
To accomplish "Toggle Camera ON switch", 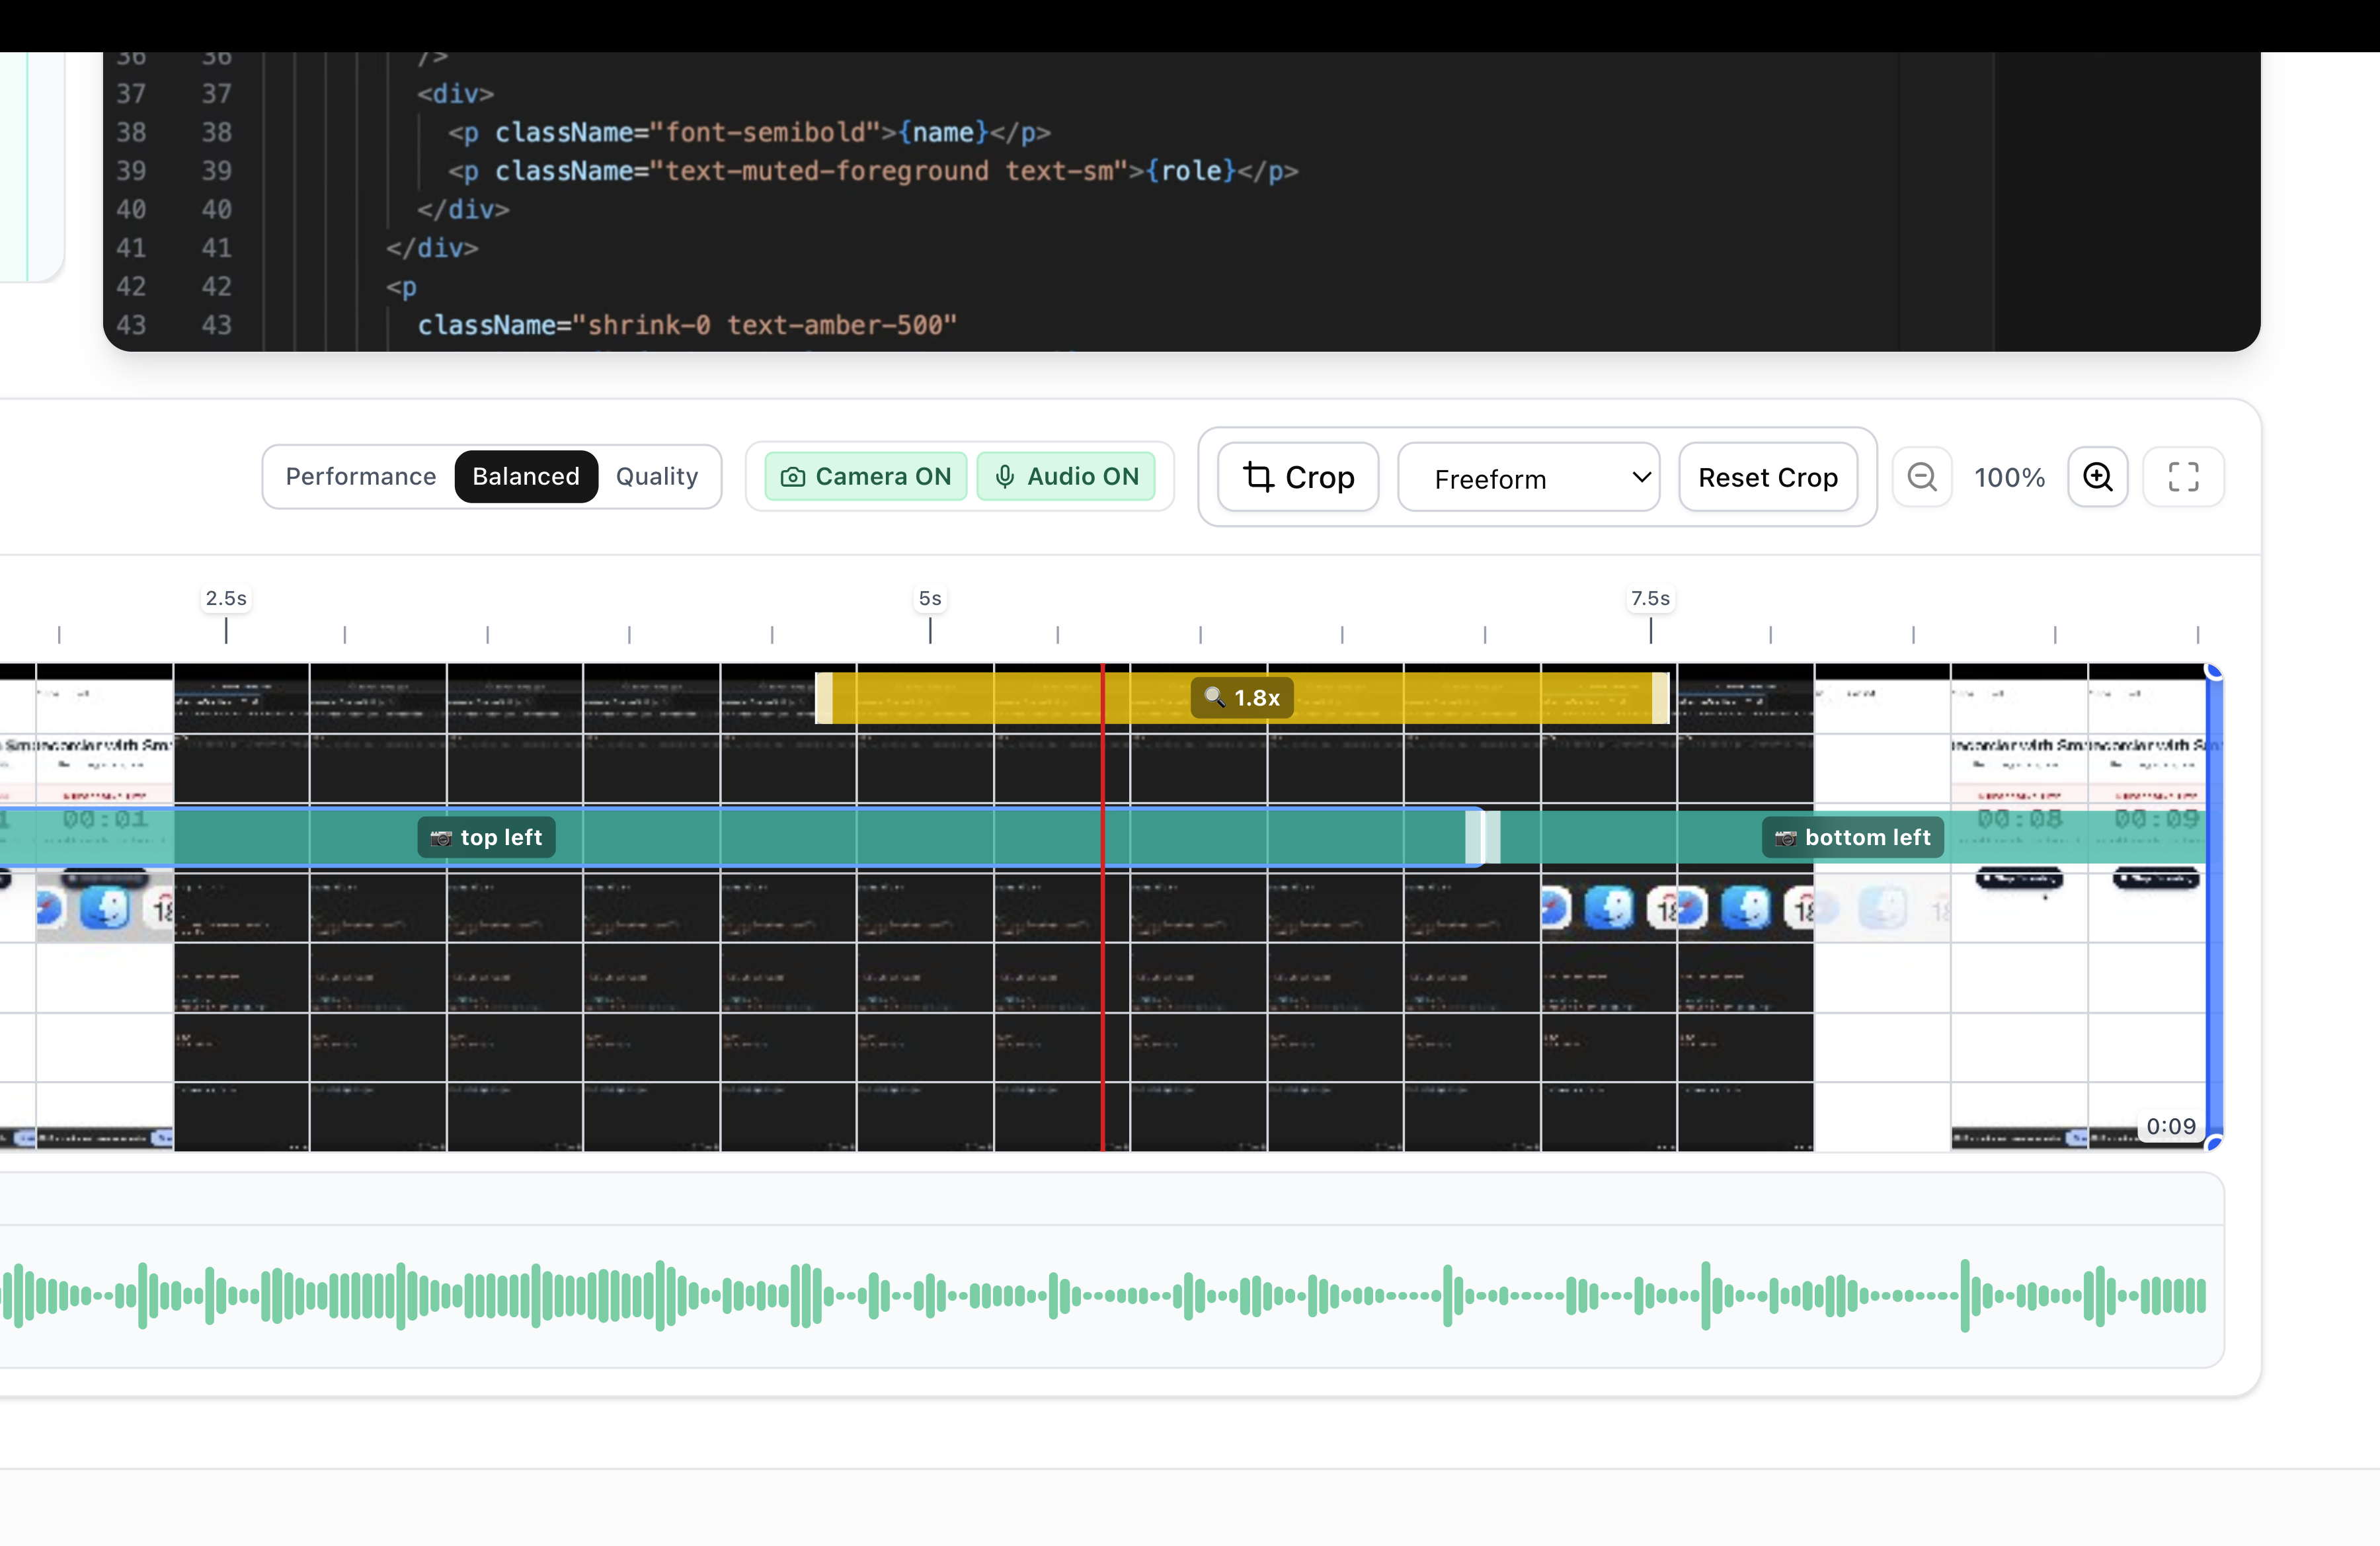I will click(865, 477).
